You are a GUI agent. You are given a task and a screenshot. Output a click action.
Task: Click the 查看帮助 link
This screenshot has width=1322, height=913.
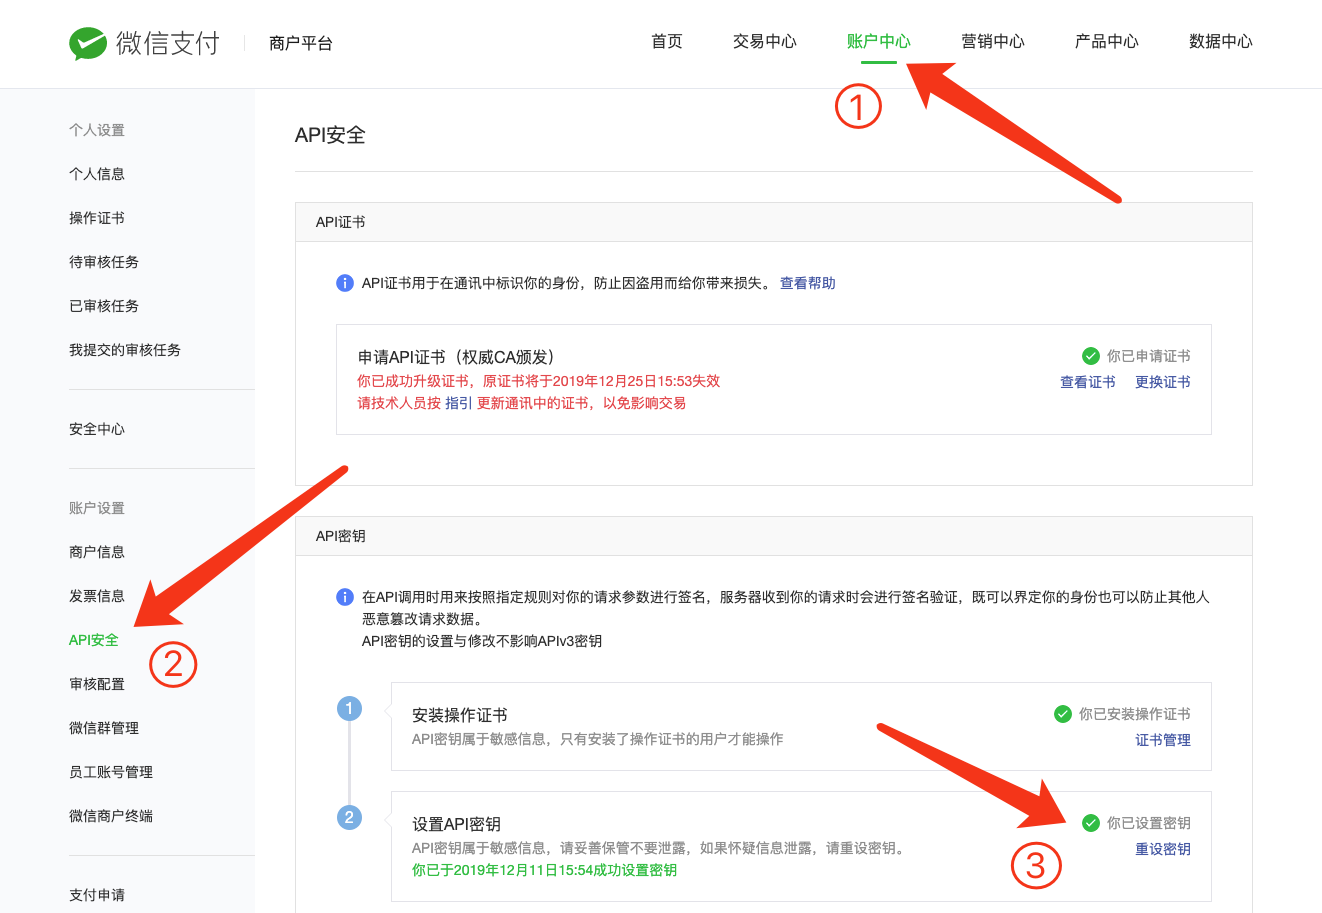(x=808, y=283)
